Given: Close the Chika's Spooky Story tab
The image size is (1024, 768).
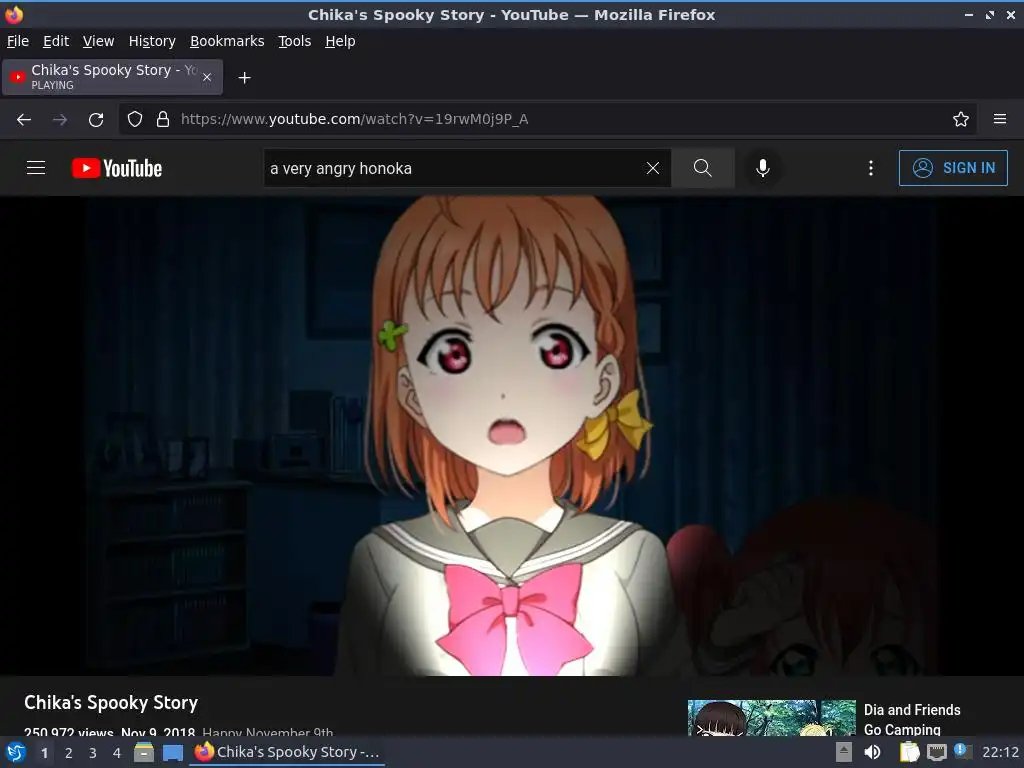Looking at the screenshot, I should (x=206, y=77).
